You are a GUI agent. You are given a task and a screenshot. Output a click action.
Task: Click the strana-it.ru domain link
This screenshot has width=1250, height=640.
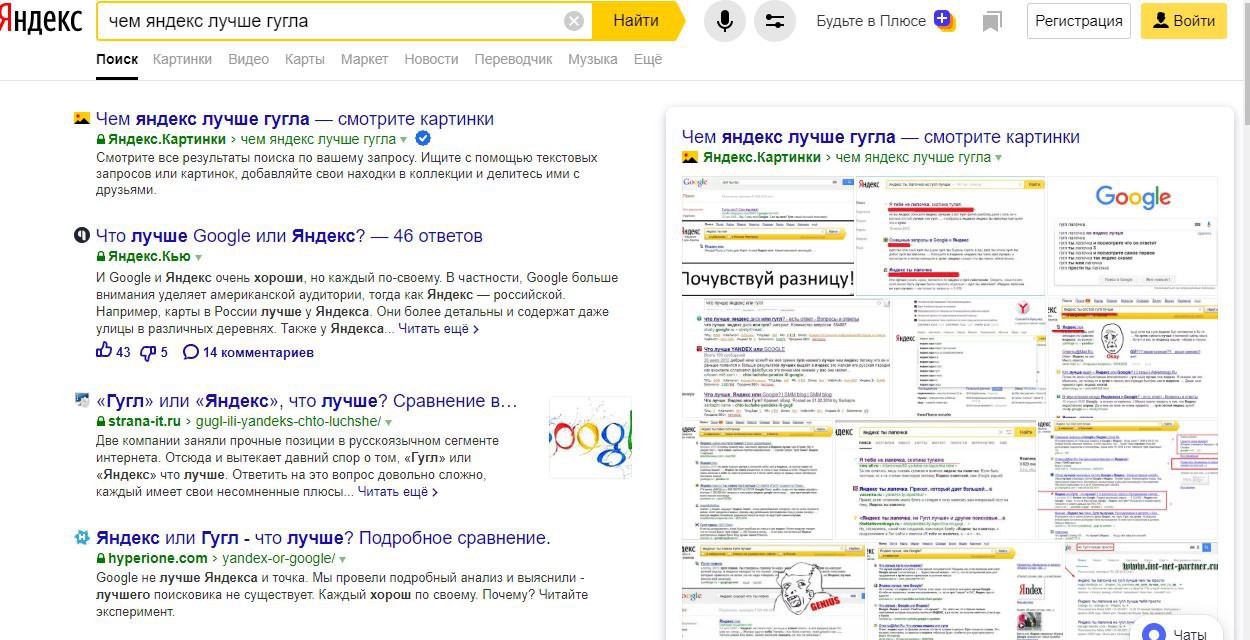tap(144, 422)
